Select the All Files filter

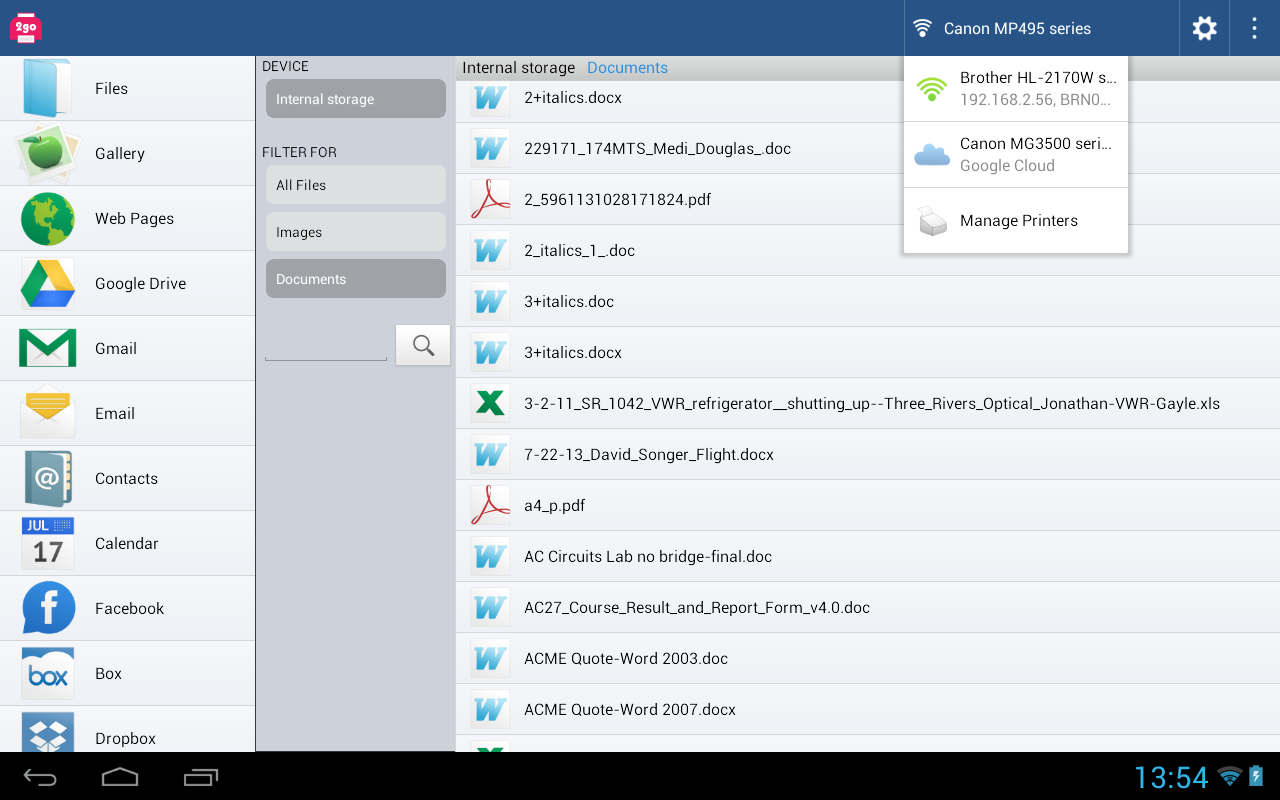356,185
